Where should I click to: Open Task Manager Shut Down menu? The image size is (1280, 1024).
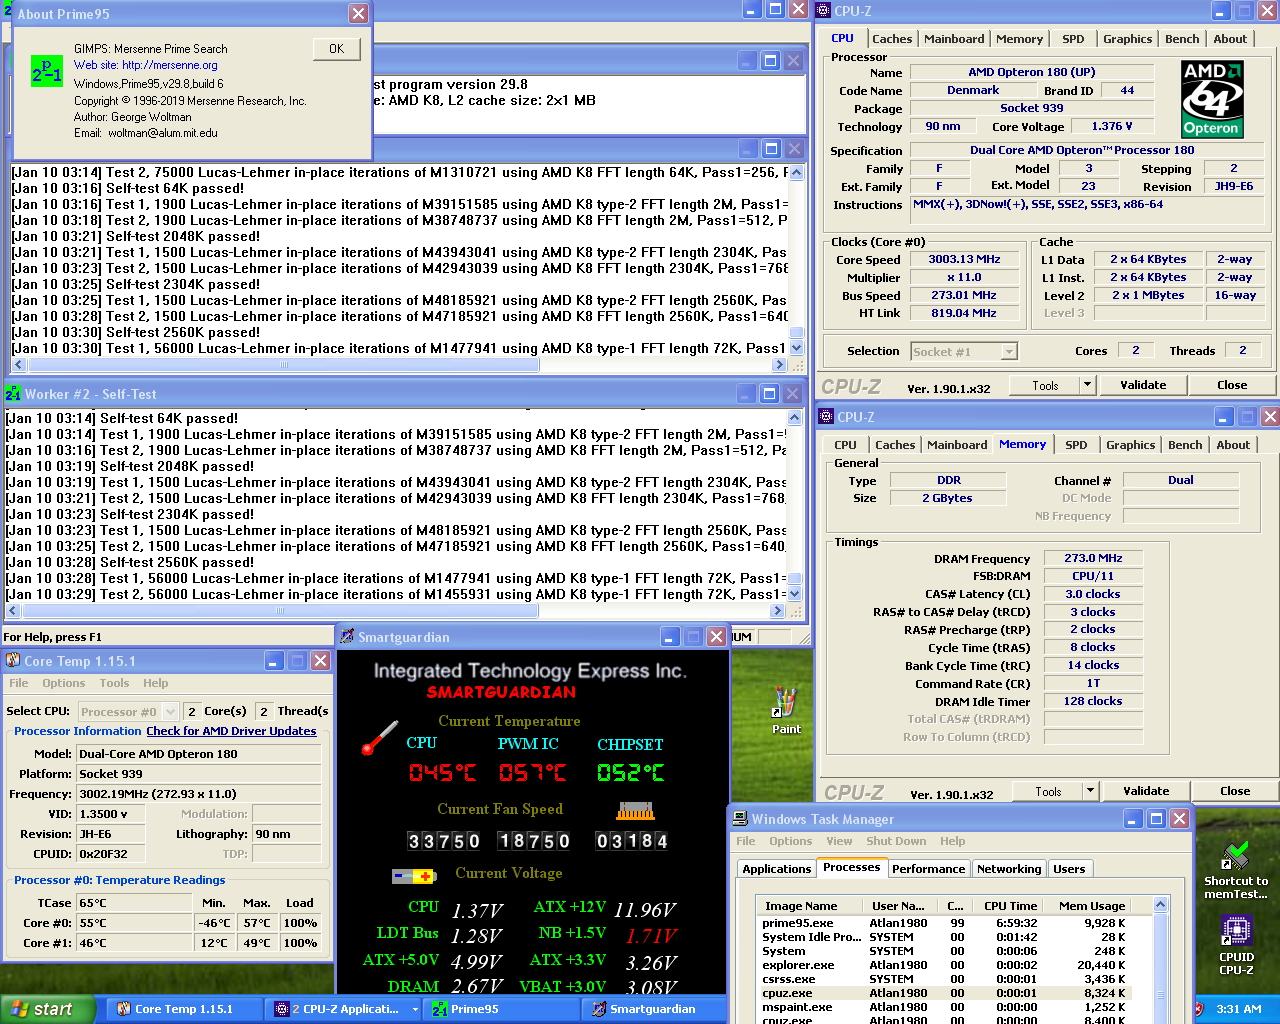896,841
